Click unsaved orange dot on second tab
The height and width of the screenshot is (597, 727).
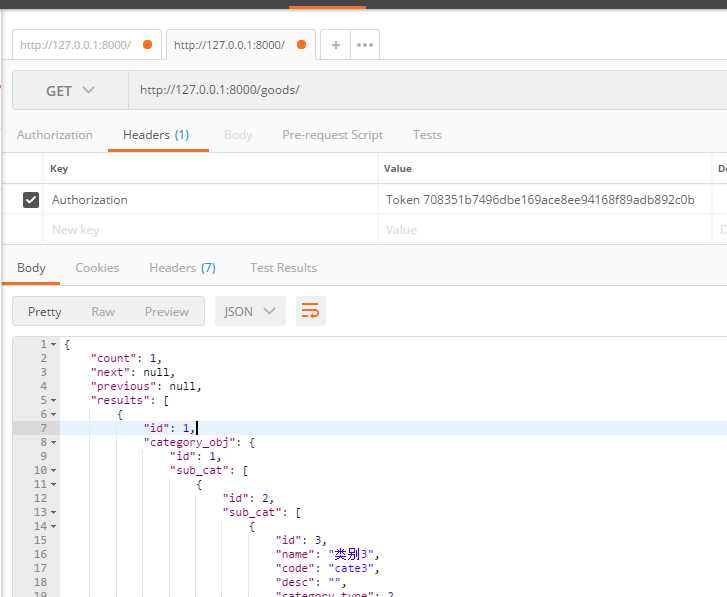click(x=301, y=44)
